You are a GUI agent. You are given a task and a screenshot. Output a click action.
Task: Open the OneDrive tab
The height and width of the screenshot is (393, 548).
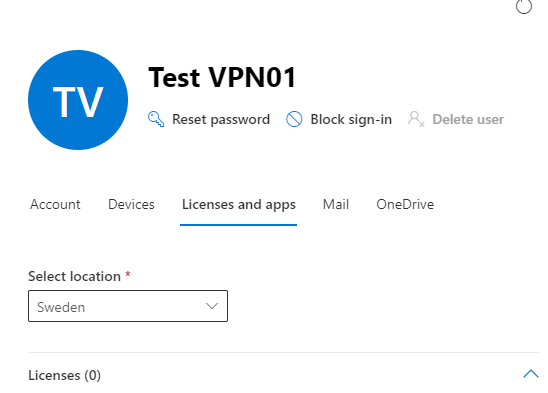coord(405,204)
